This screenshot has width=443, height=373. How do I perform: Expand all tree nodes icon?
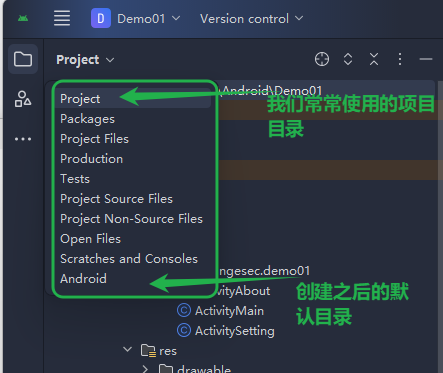click(348, 59)
